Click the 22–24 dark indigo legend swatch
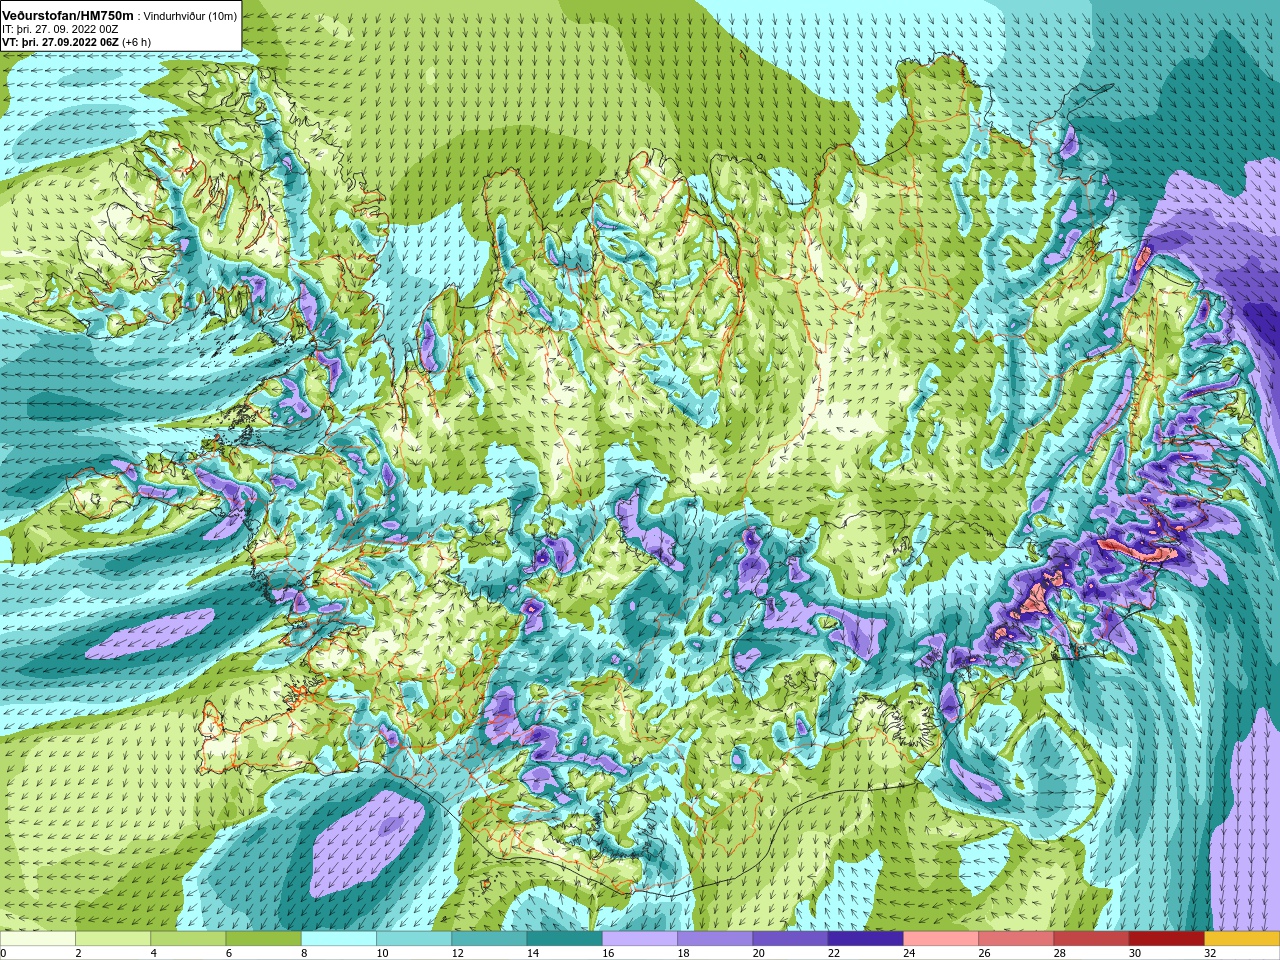 [x=866, y=939]
